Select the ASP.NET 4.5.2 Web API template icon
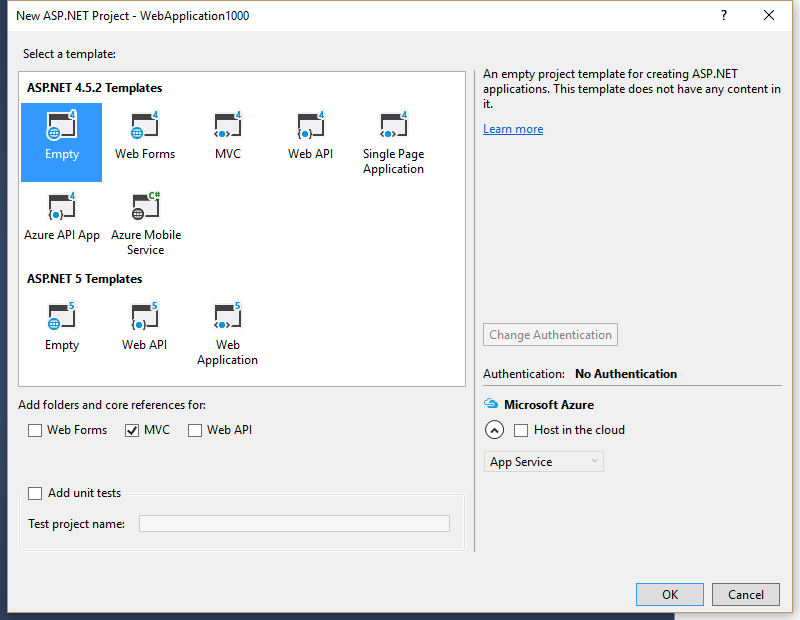The width and height of the screenshot is (800, 620). pyautogui.click(x=310, y=126)
